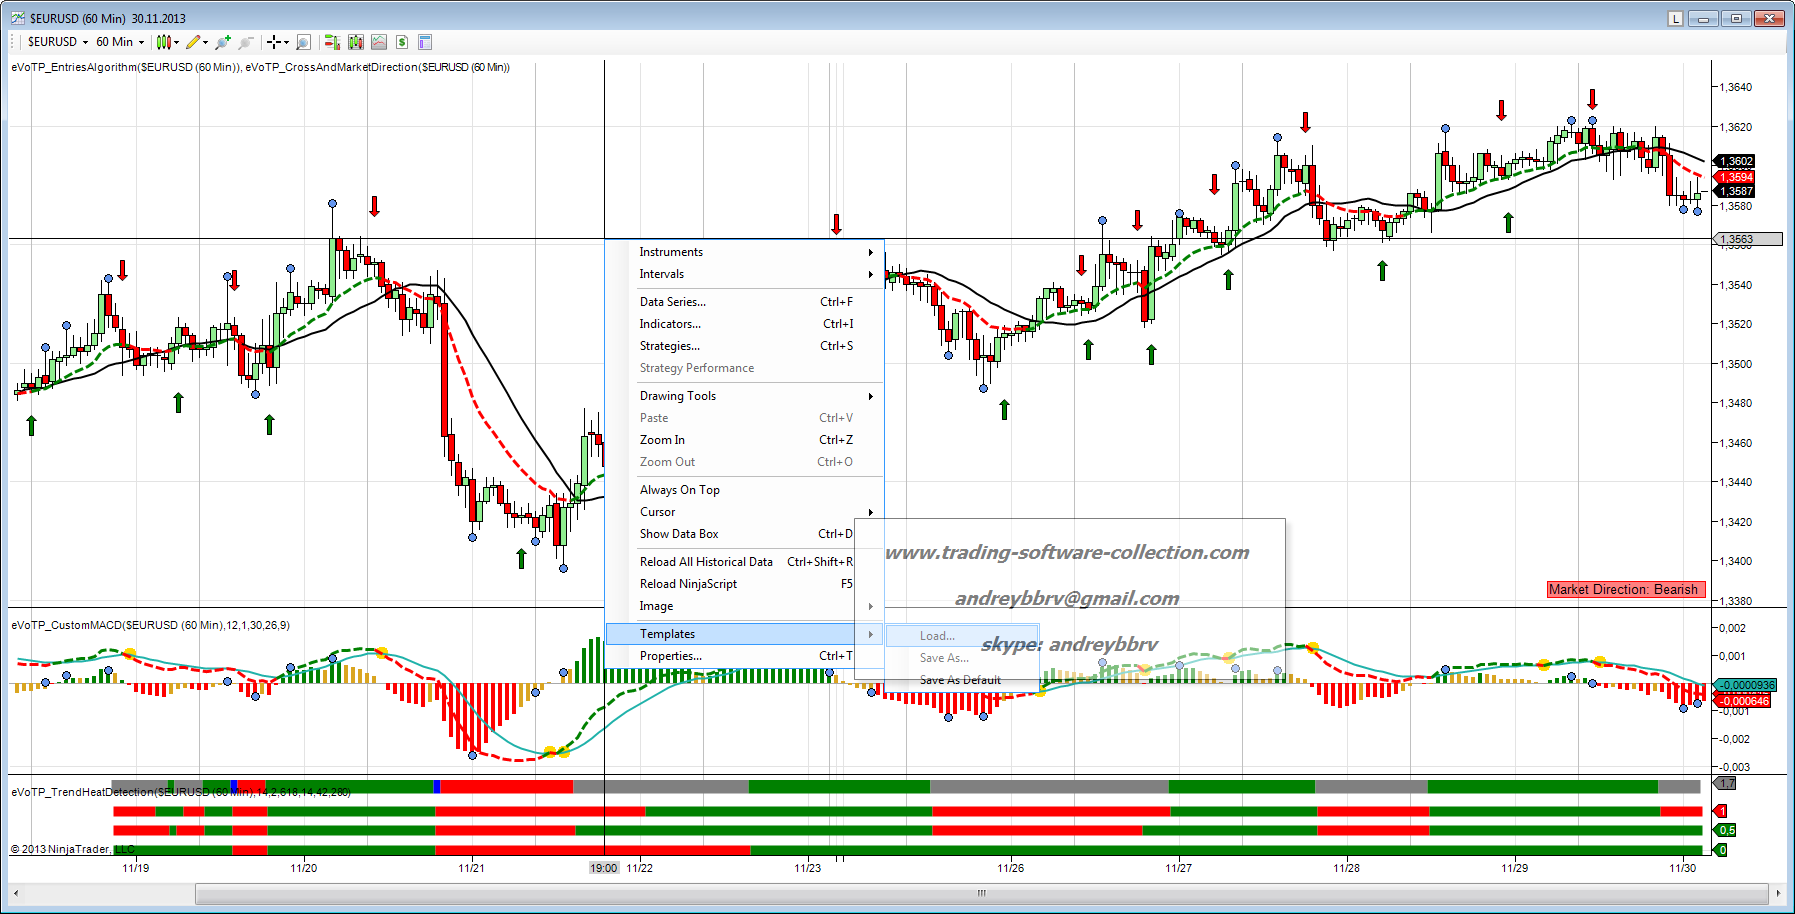Click the line chart toolbar icon
1795x914 pixels.
pos(378,42)
